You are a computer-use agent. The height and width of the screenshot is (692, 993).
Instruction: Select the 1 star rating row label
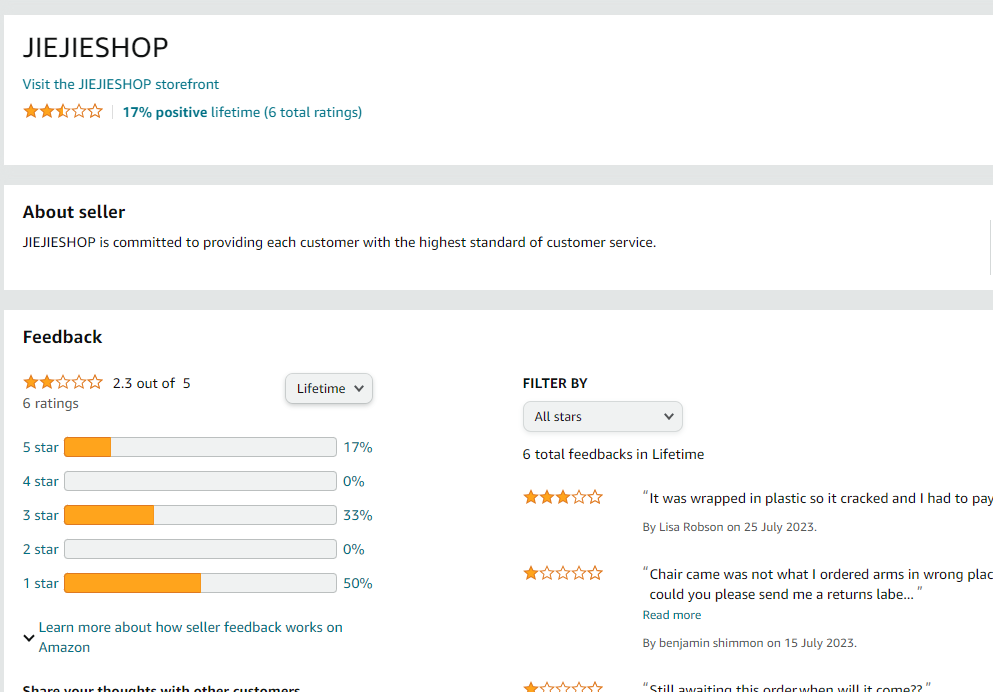click(41, 584)
